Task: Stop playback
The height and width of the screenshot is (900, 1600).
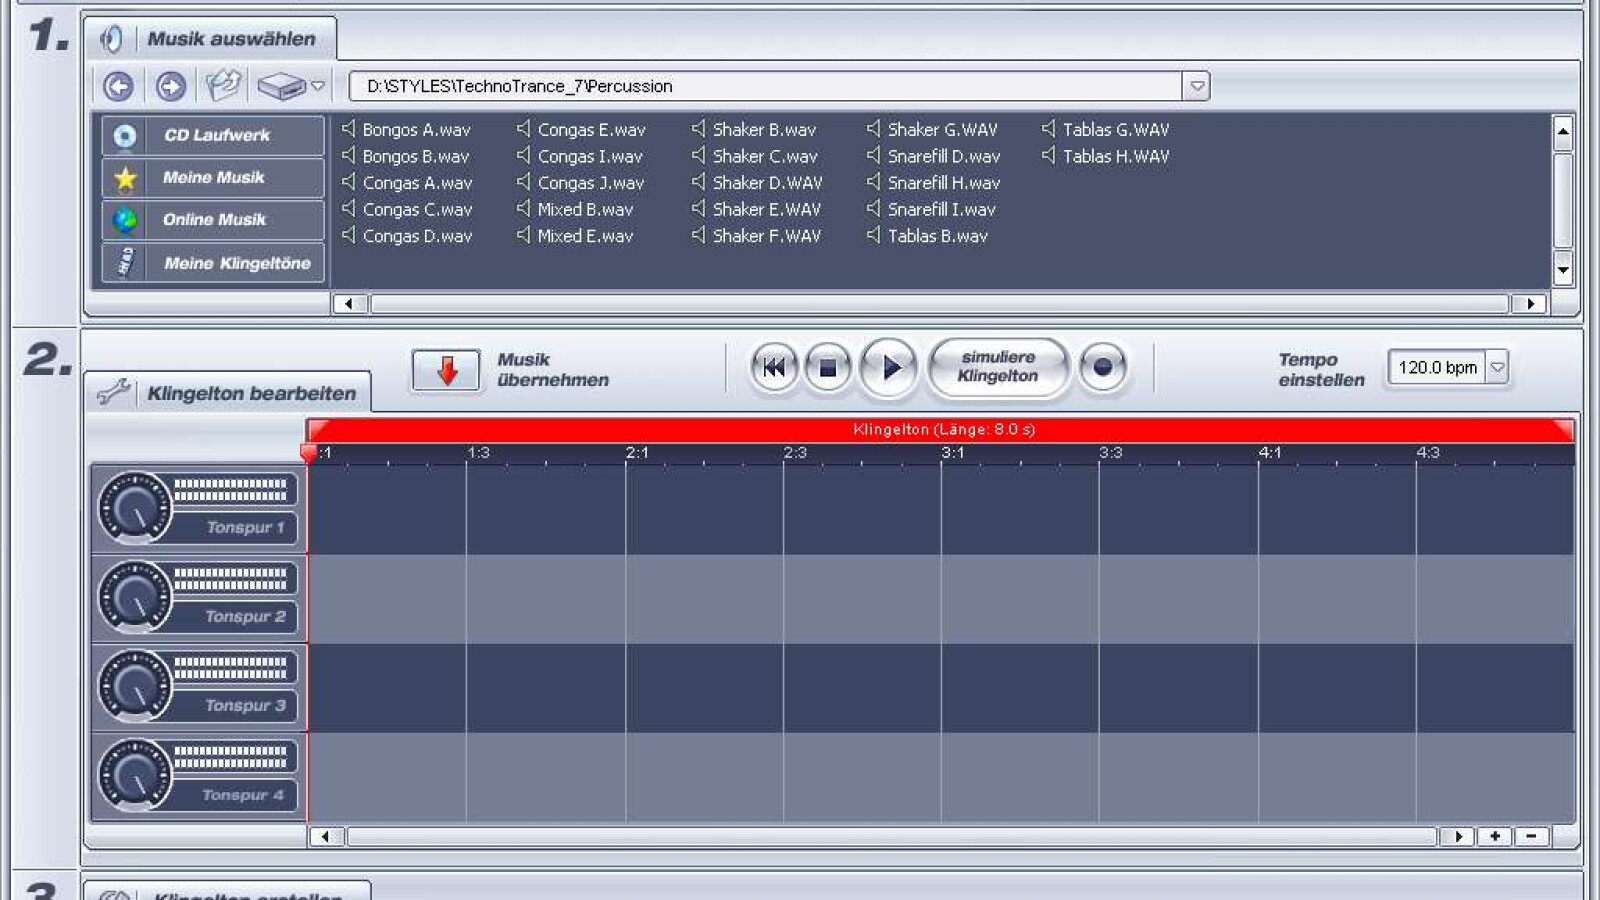Action: (828, 368)
